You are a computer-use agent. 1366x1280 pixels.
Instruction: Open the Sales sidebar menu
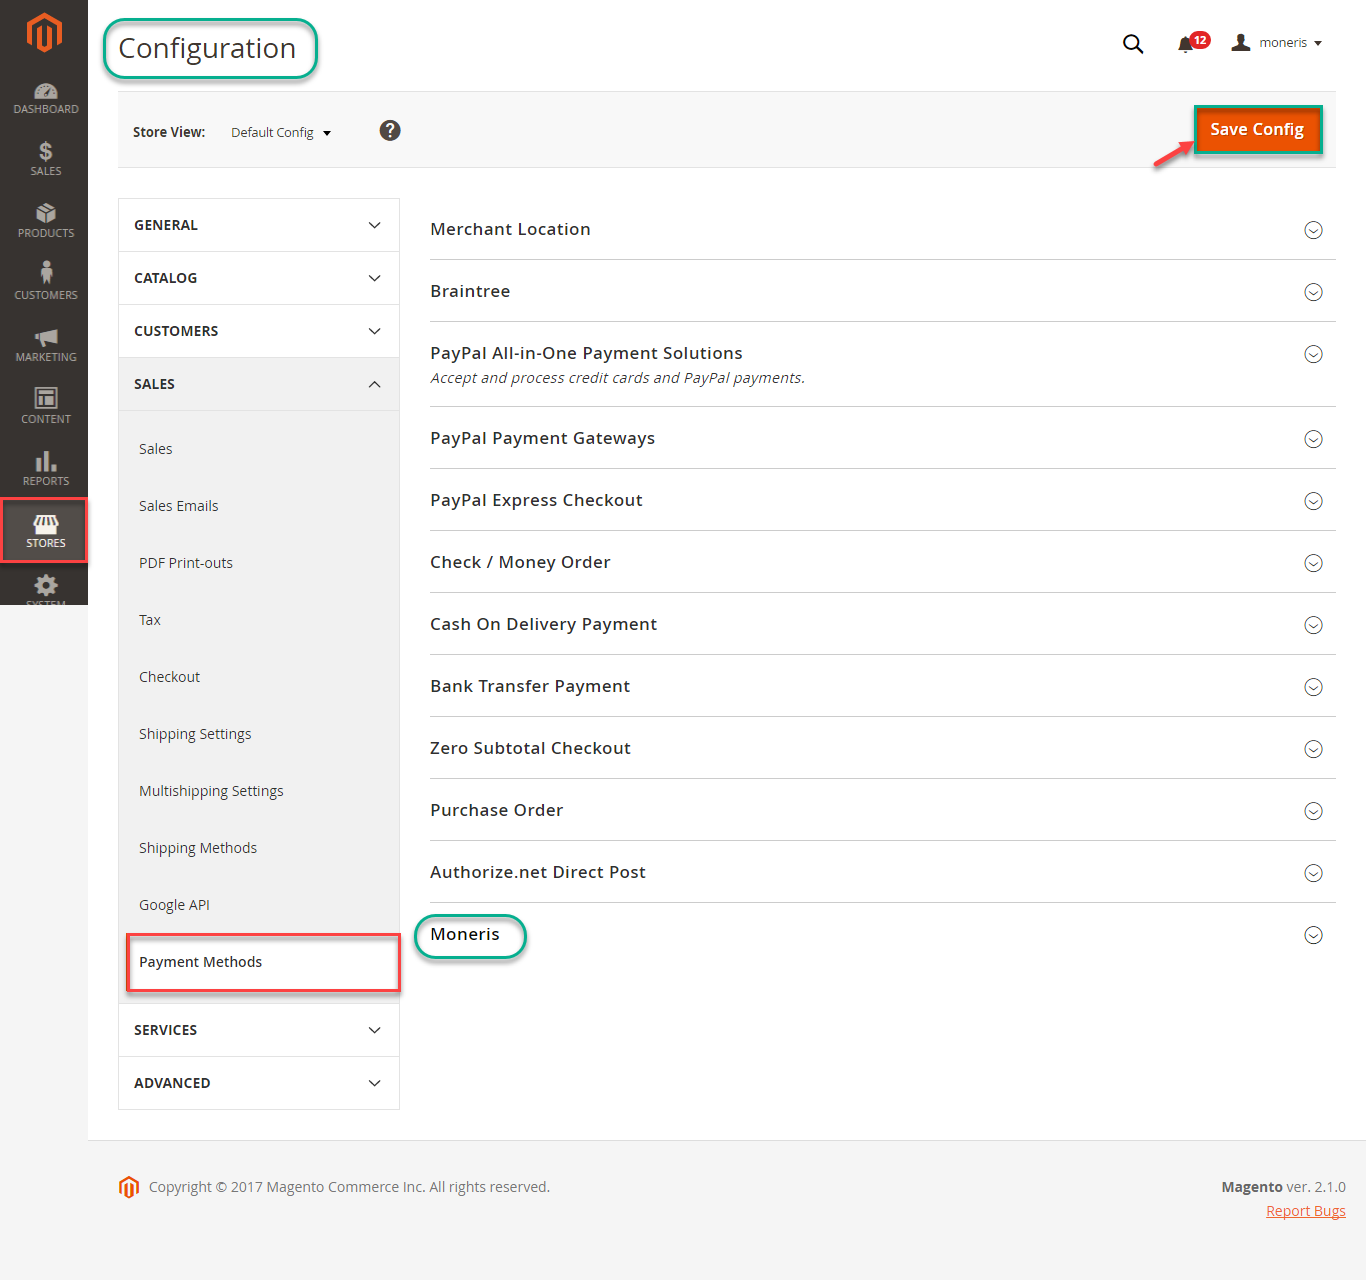tap(46, 159)
